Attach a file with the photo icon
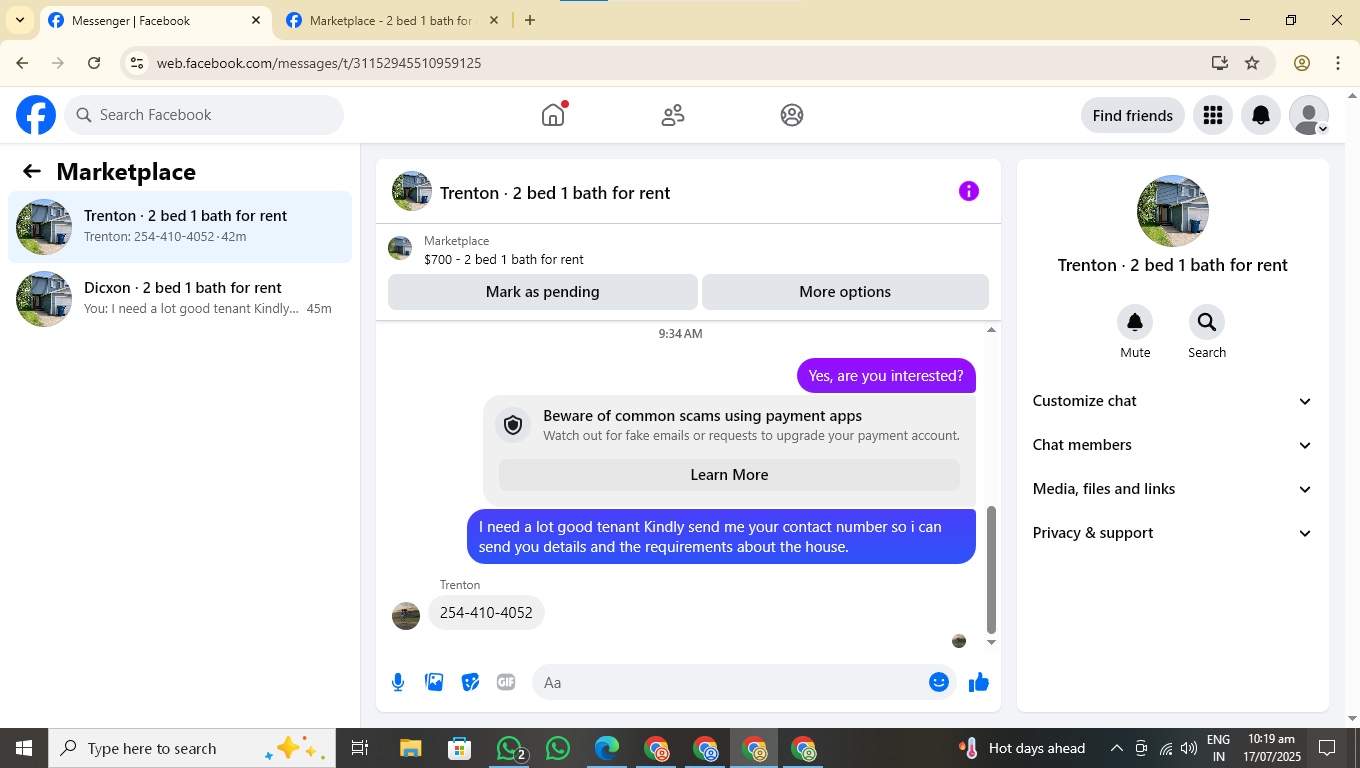 point(434,682)
